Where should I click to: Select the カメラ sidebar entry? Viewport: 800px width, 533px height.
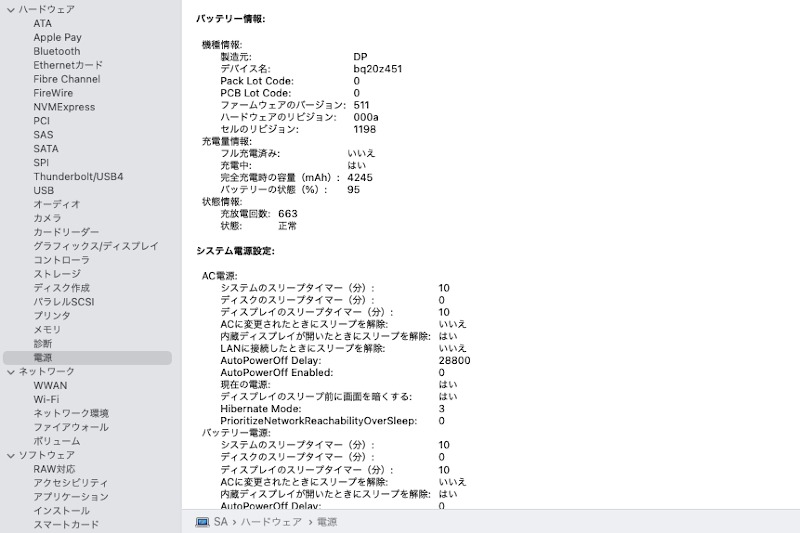tap(47, 218)
